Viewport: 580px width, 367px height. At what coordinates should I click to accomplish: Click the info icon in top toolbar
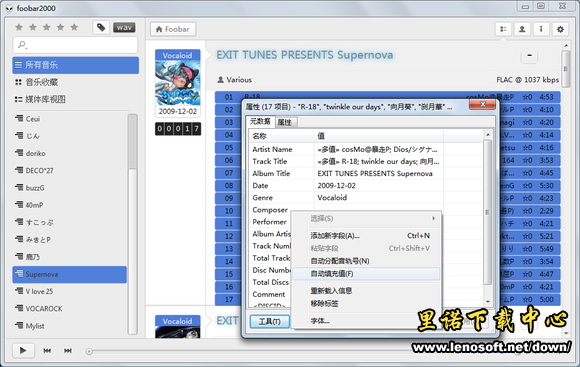[541, 29]
